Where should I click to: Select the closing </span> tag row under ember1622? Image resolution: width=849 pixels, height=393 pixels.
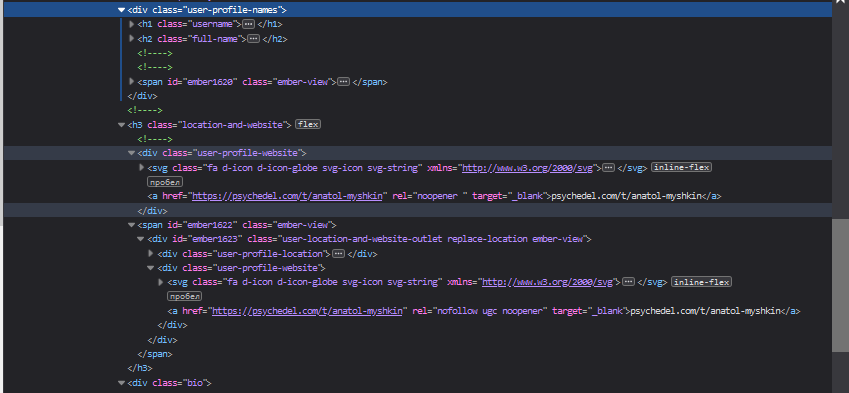pos(155,354)
